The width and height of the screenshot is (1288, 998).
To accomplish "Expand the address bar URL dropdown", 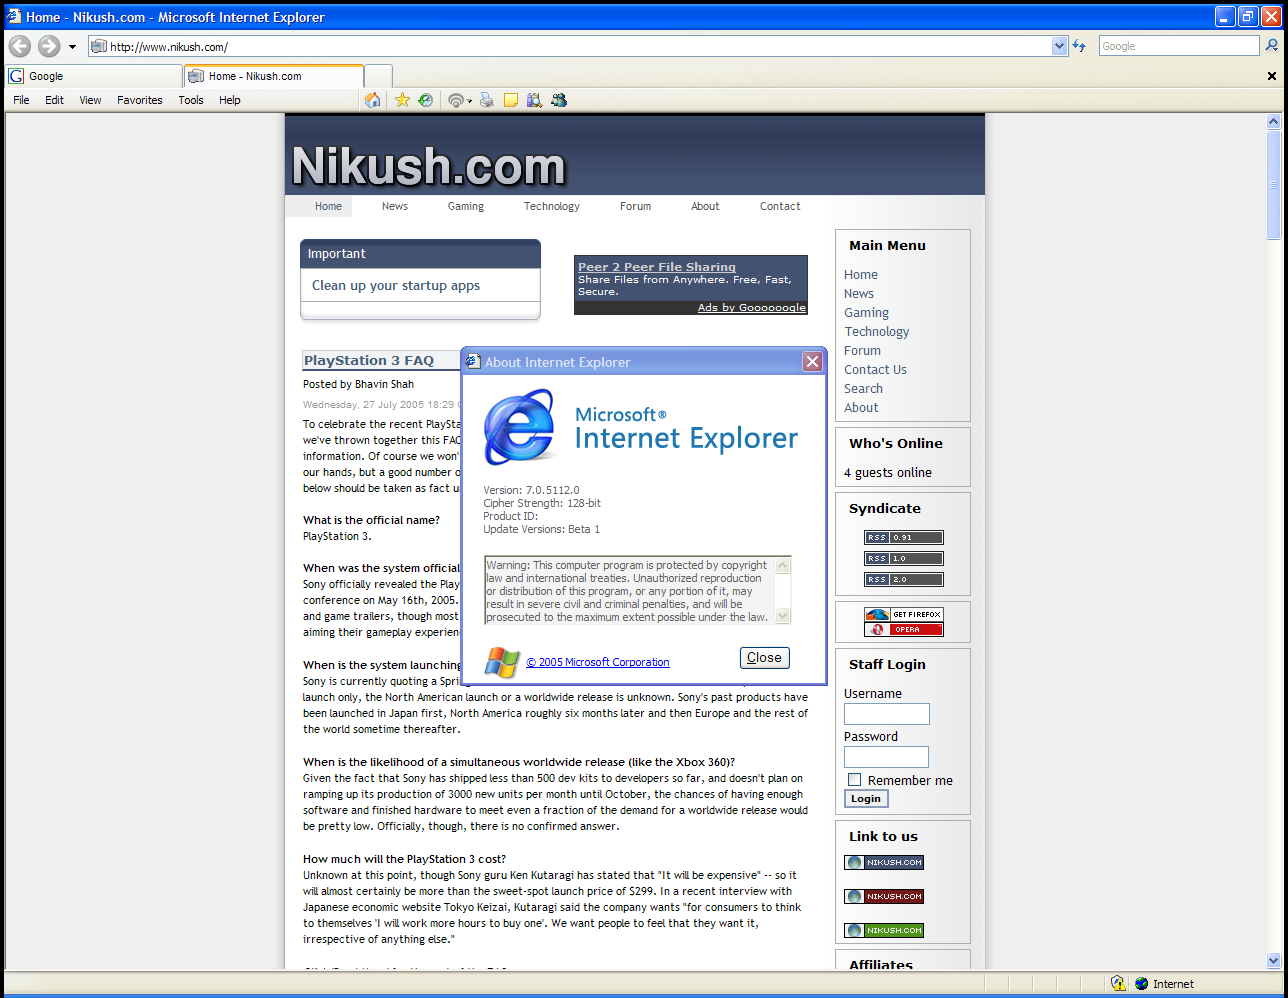I will [1060, 46].
